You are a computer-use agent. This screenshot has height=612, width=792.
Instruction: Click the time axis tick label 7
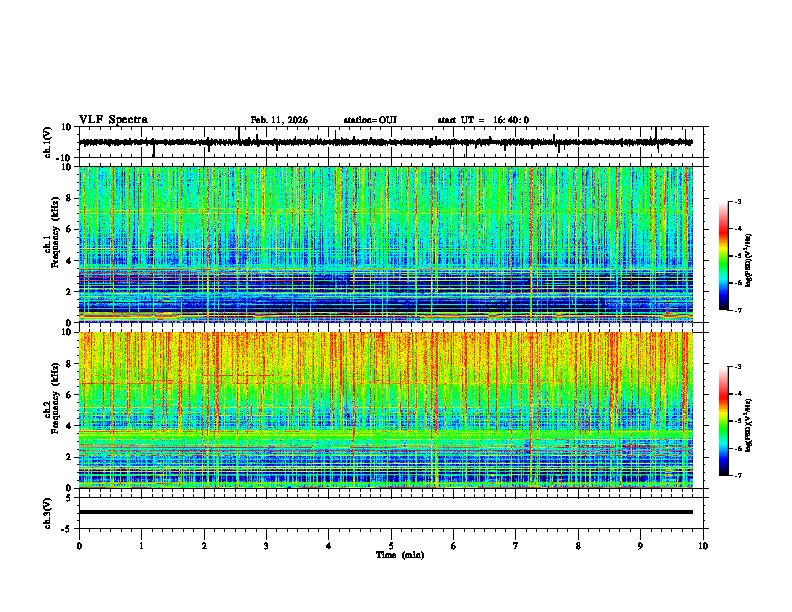point(516,546)
